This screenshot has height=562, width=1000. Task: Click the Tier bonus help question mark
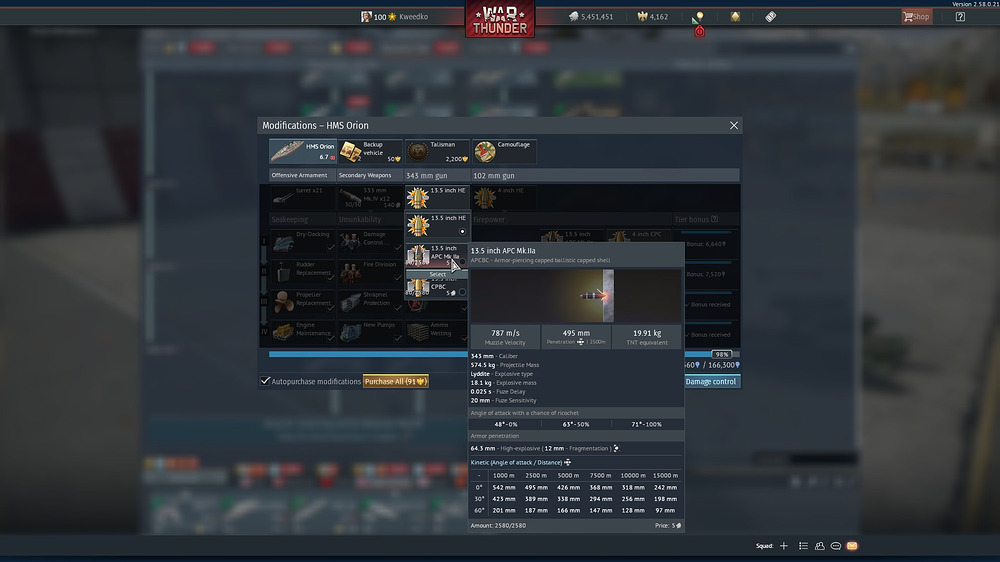click(714, 219)
